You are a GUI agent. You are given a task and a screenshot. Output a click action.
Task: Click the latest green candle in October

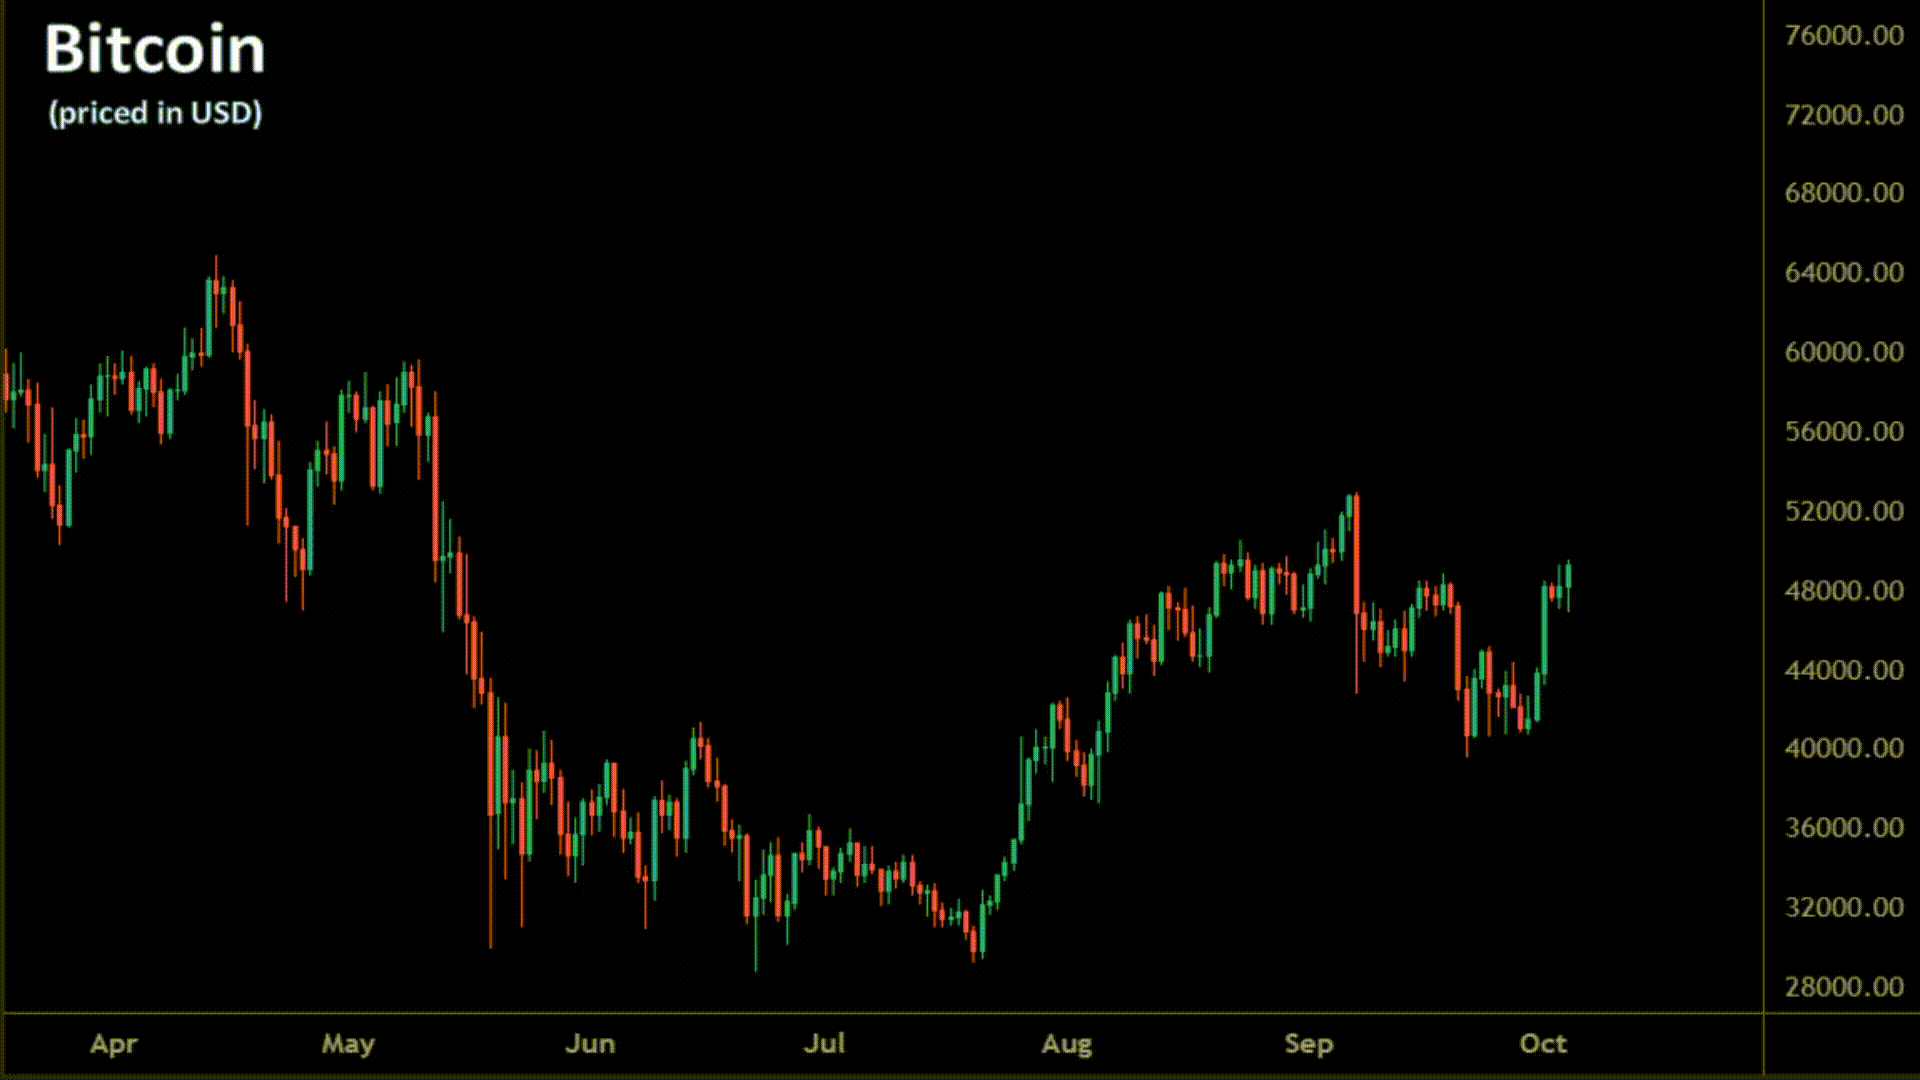point(1568,576)
